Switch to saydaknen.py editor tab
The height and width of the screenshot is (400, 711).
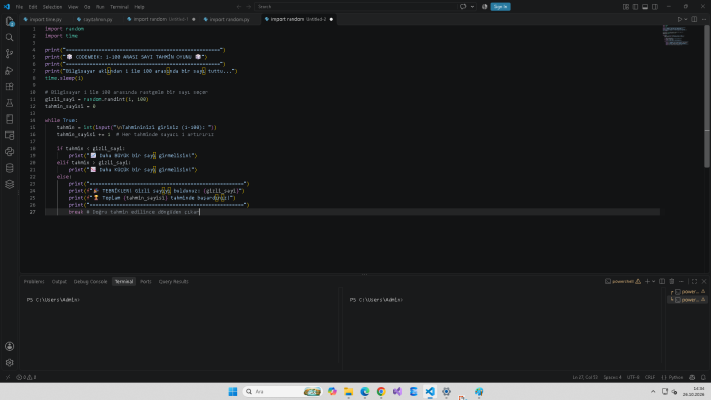pyautogui.click(x=97, y=20)
